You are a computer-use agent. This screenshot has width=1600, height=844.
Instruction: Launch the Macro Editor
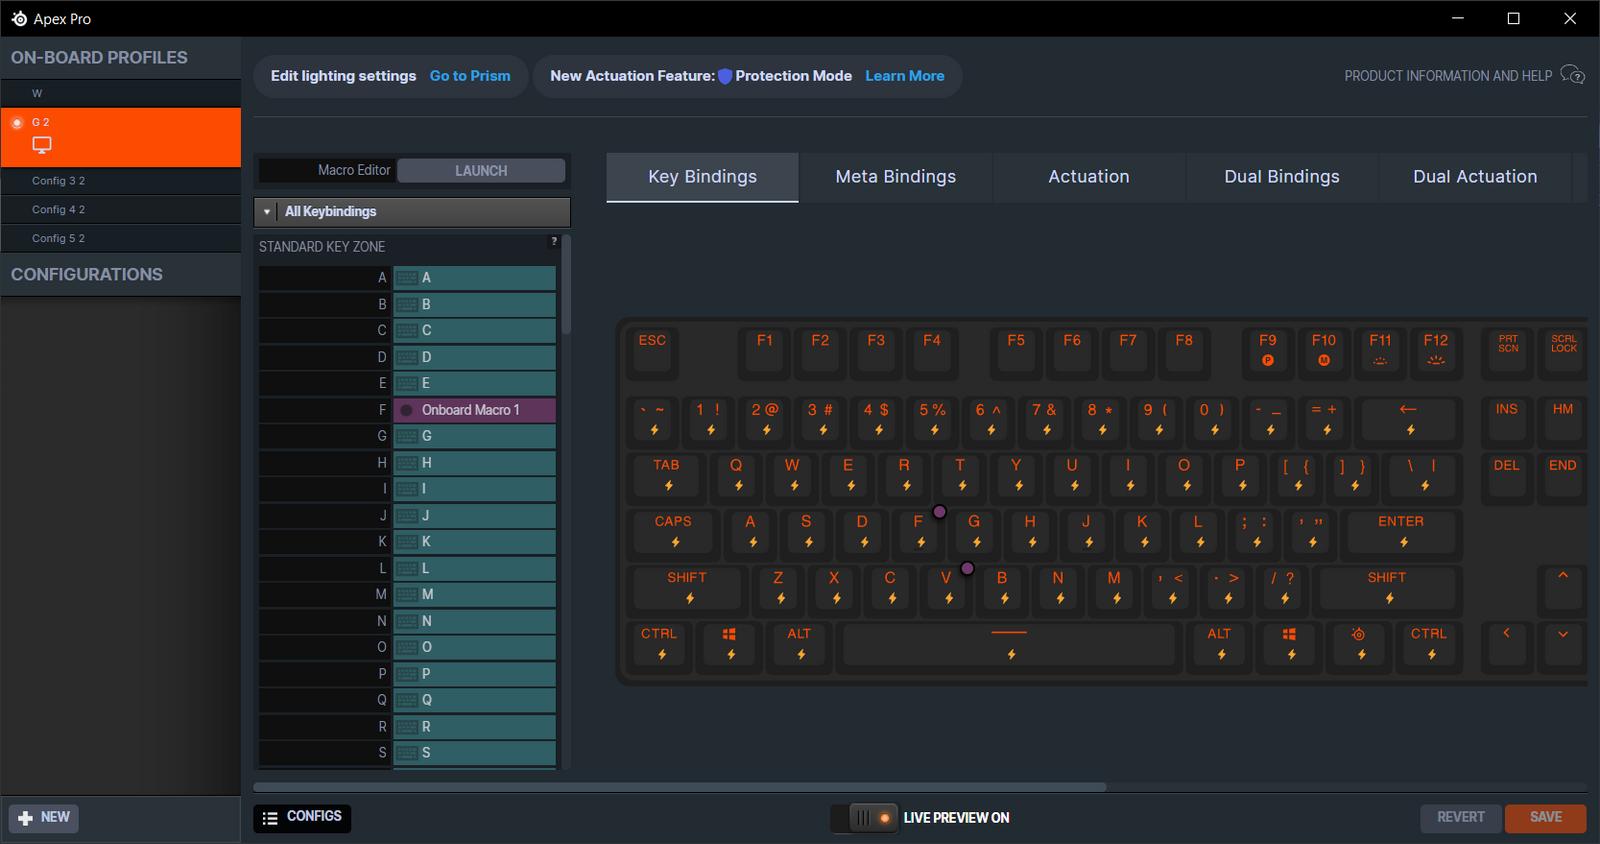(x=481, y=171)
